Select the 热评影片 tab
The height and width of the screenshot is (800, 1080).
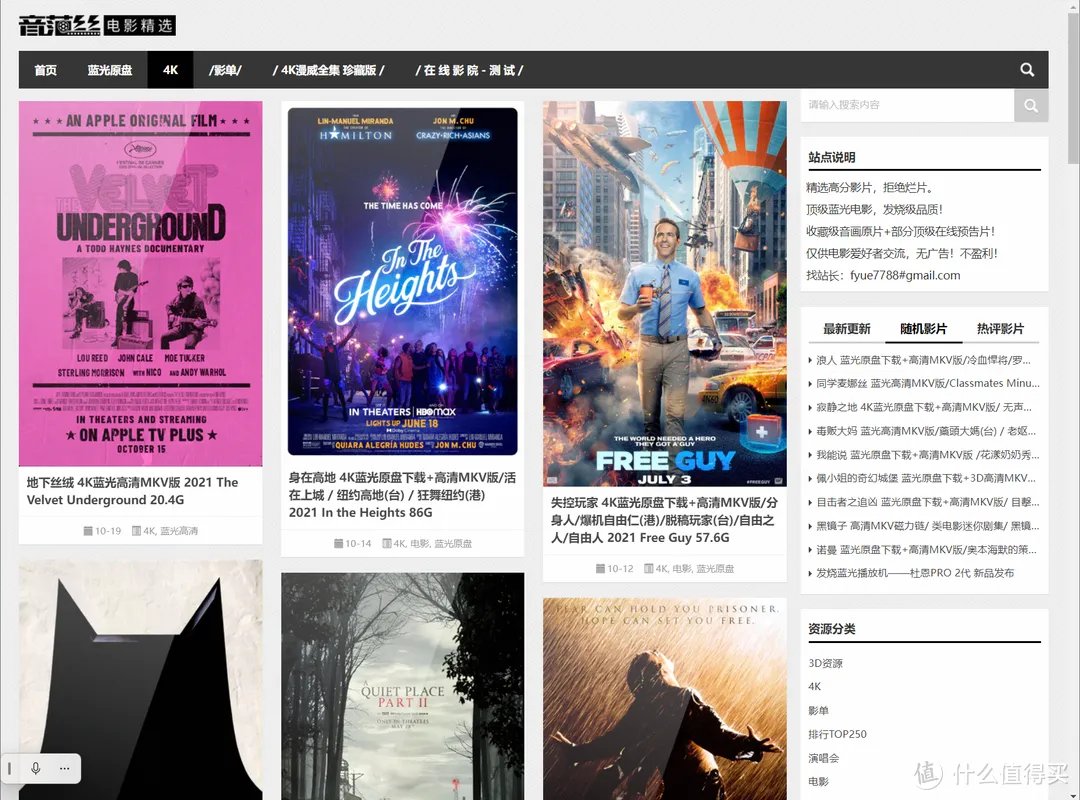click(1000, 329)
